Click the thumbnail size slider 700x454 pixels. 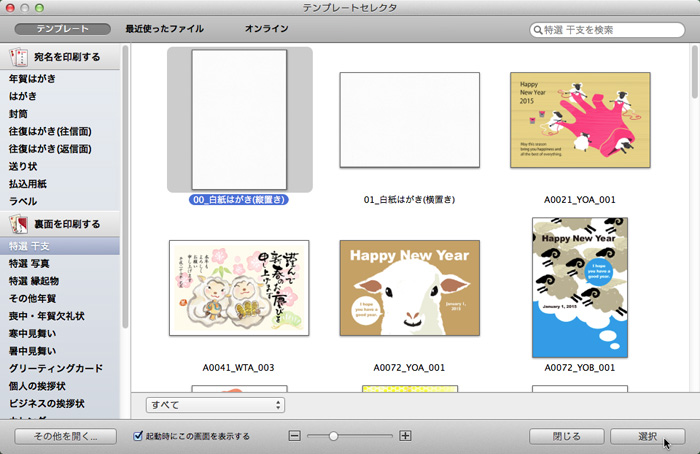tap(333, 436)
